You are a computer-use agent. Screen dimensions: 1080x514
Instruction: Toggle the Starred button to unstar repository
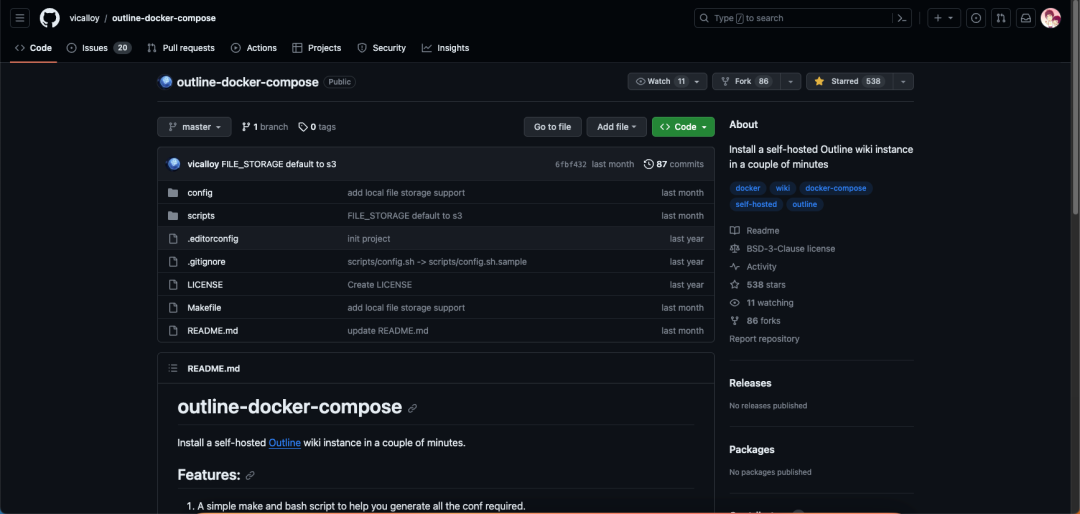pyautogui.click(x=849, y=81)
